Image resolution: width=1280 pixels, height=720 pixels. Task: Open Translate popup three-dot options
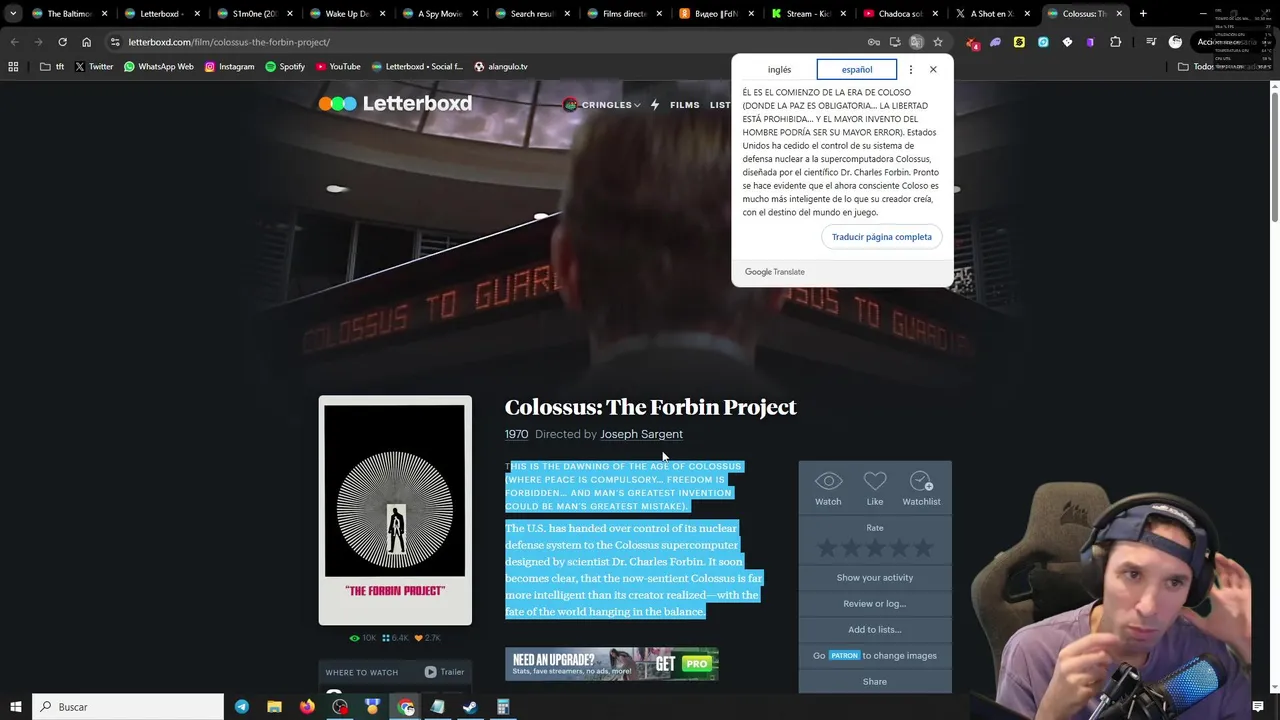(x=910, y=70)
